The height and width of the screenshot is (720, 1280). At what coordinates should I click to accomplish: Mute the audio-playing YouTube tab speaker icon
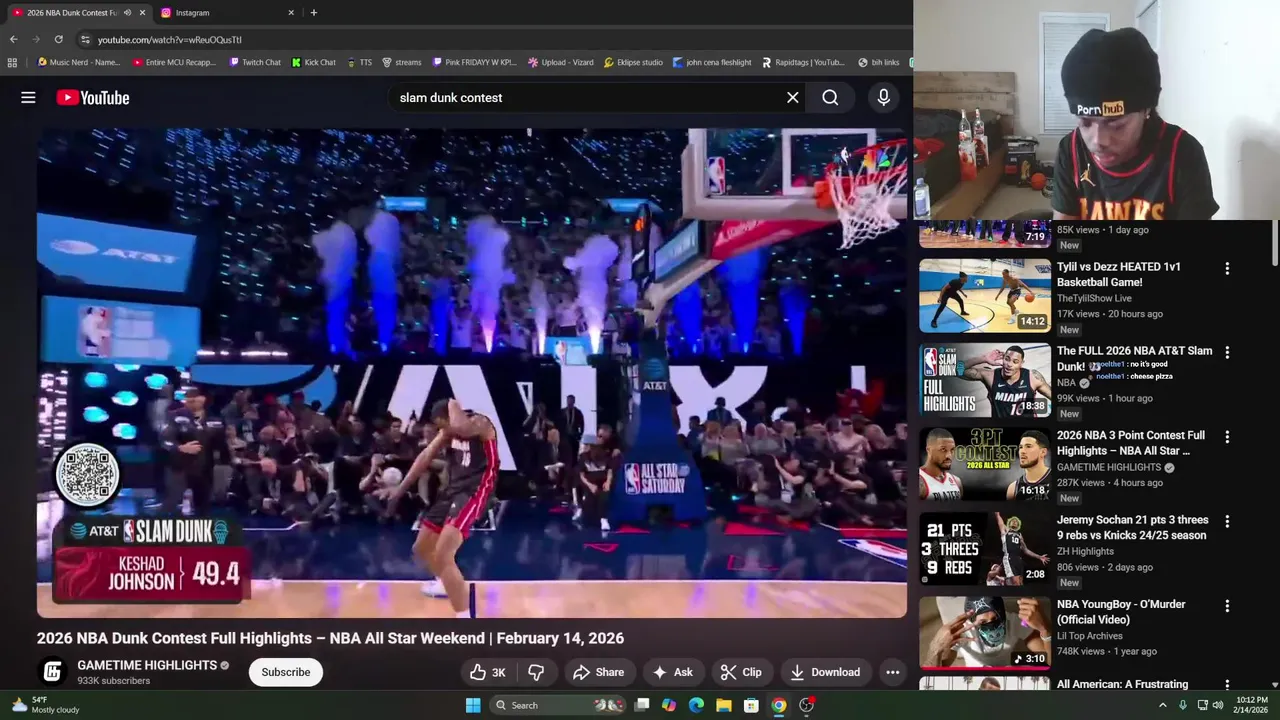(127, 13)
